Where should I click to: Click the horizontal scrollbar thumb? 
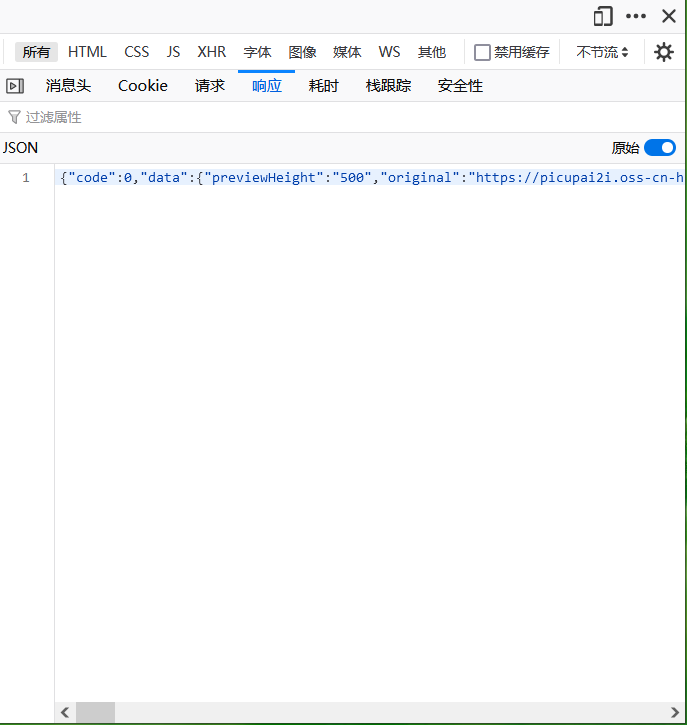pyautogui.click(x=96, y=712)
